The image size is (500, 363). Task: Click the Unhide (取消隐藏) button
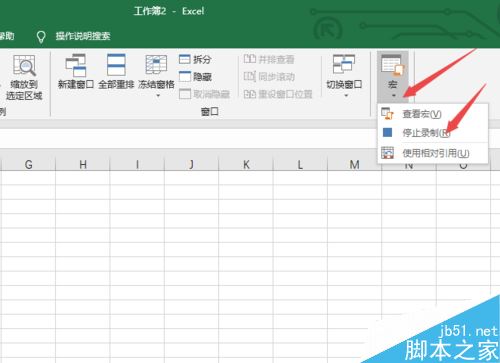pos(204,94)
